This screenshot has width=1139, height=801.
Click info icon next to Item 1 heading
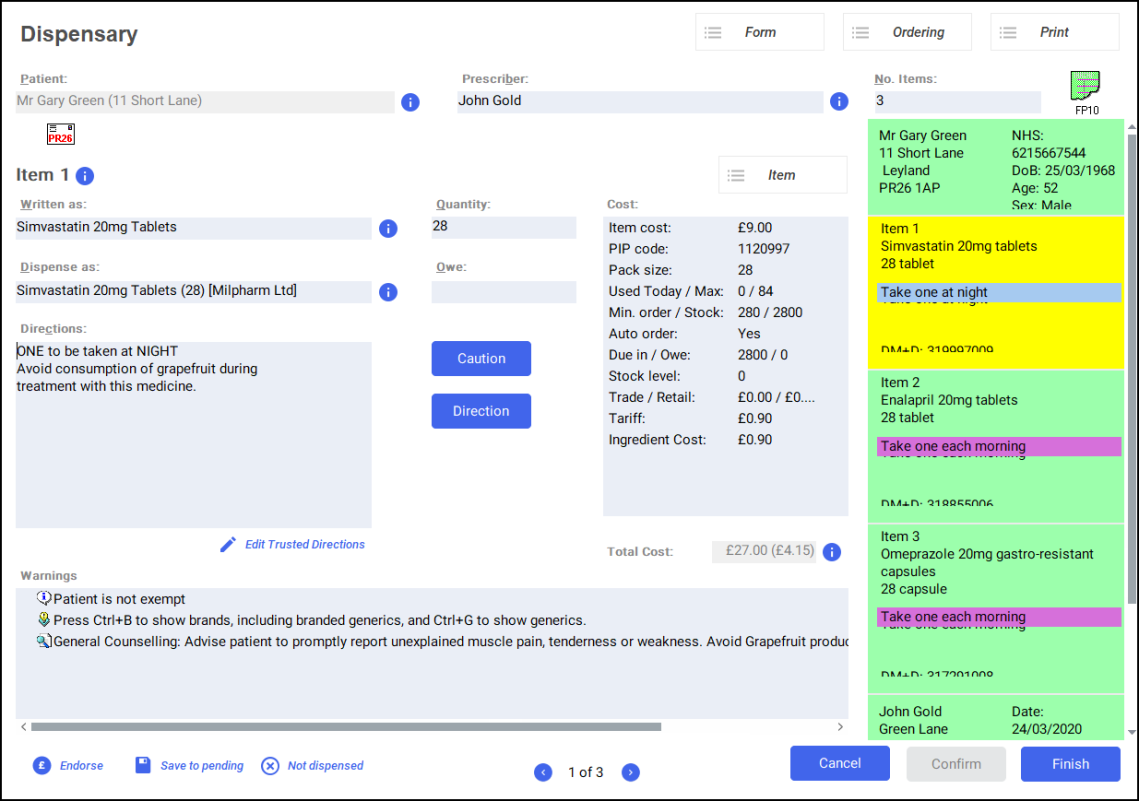click(x=85, y=176)
